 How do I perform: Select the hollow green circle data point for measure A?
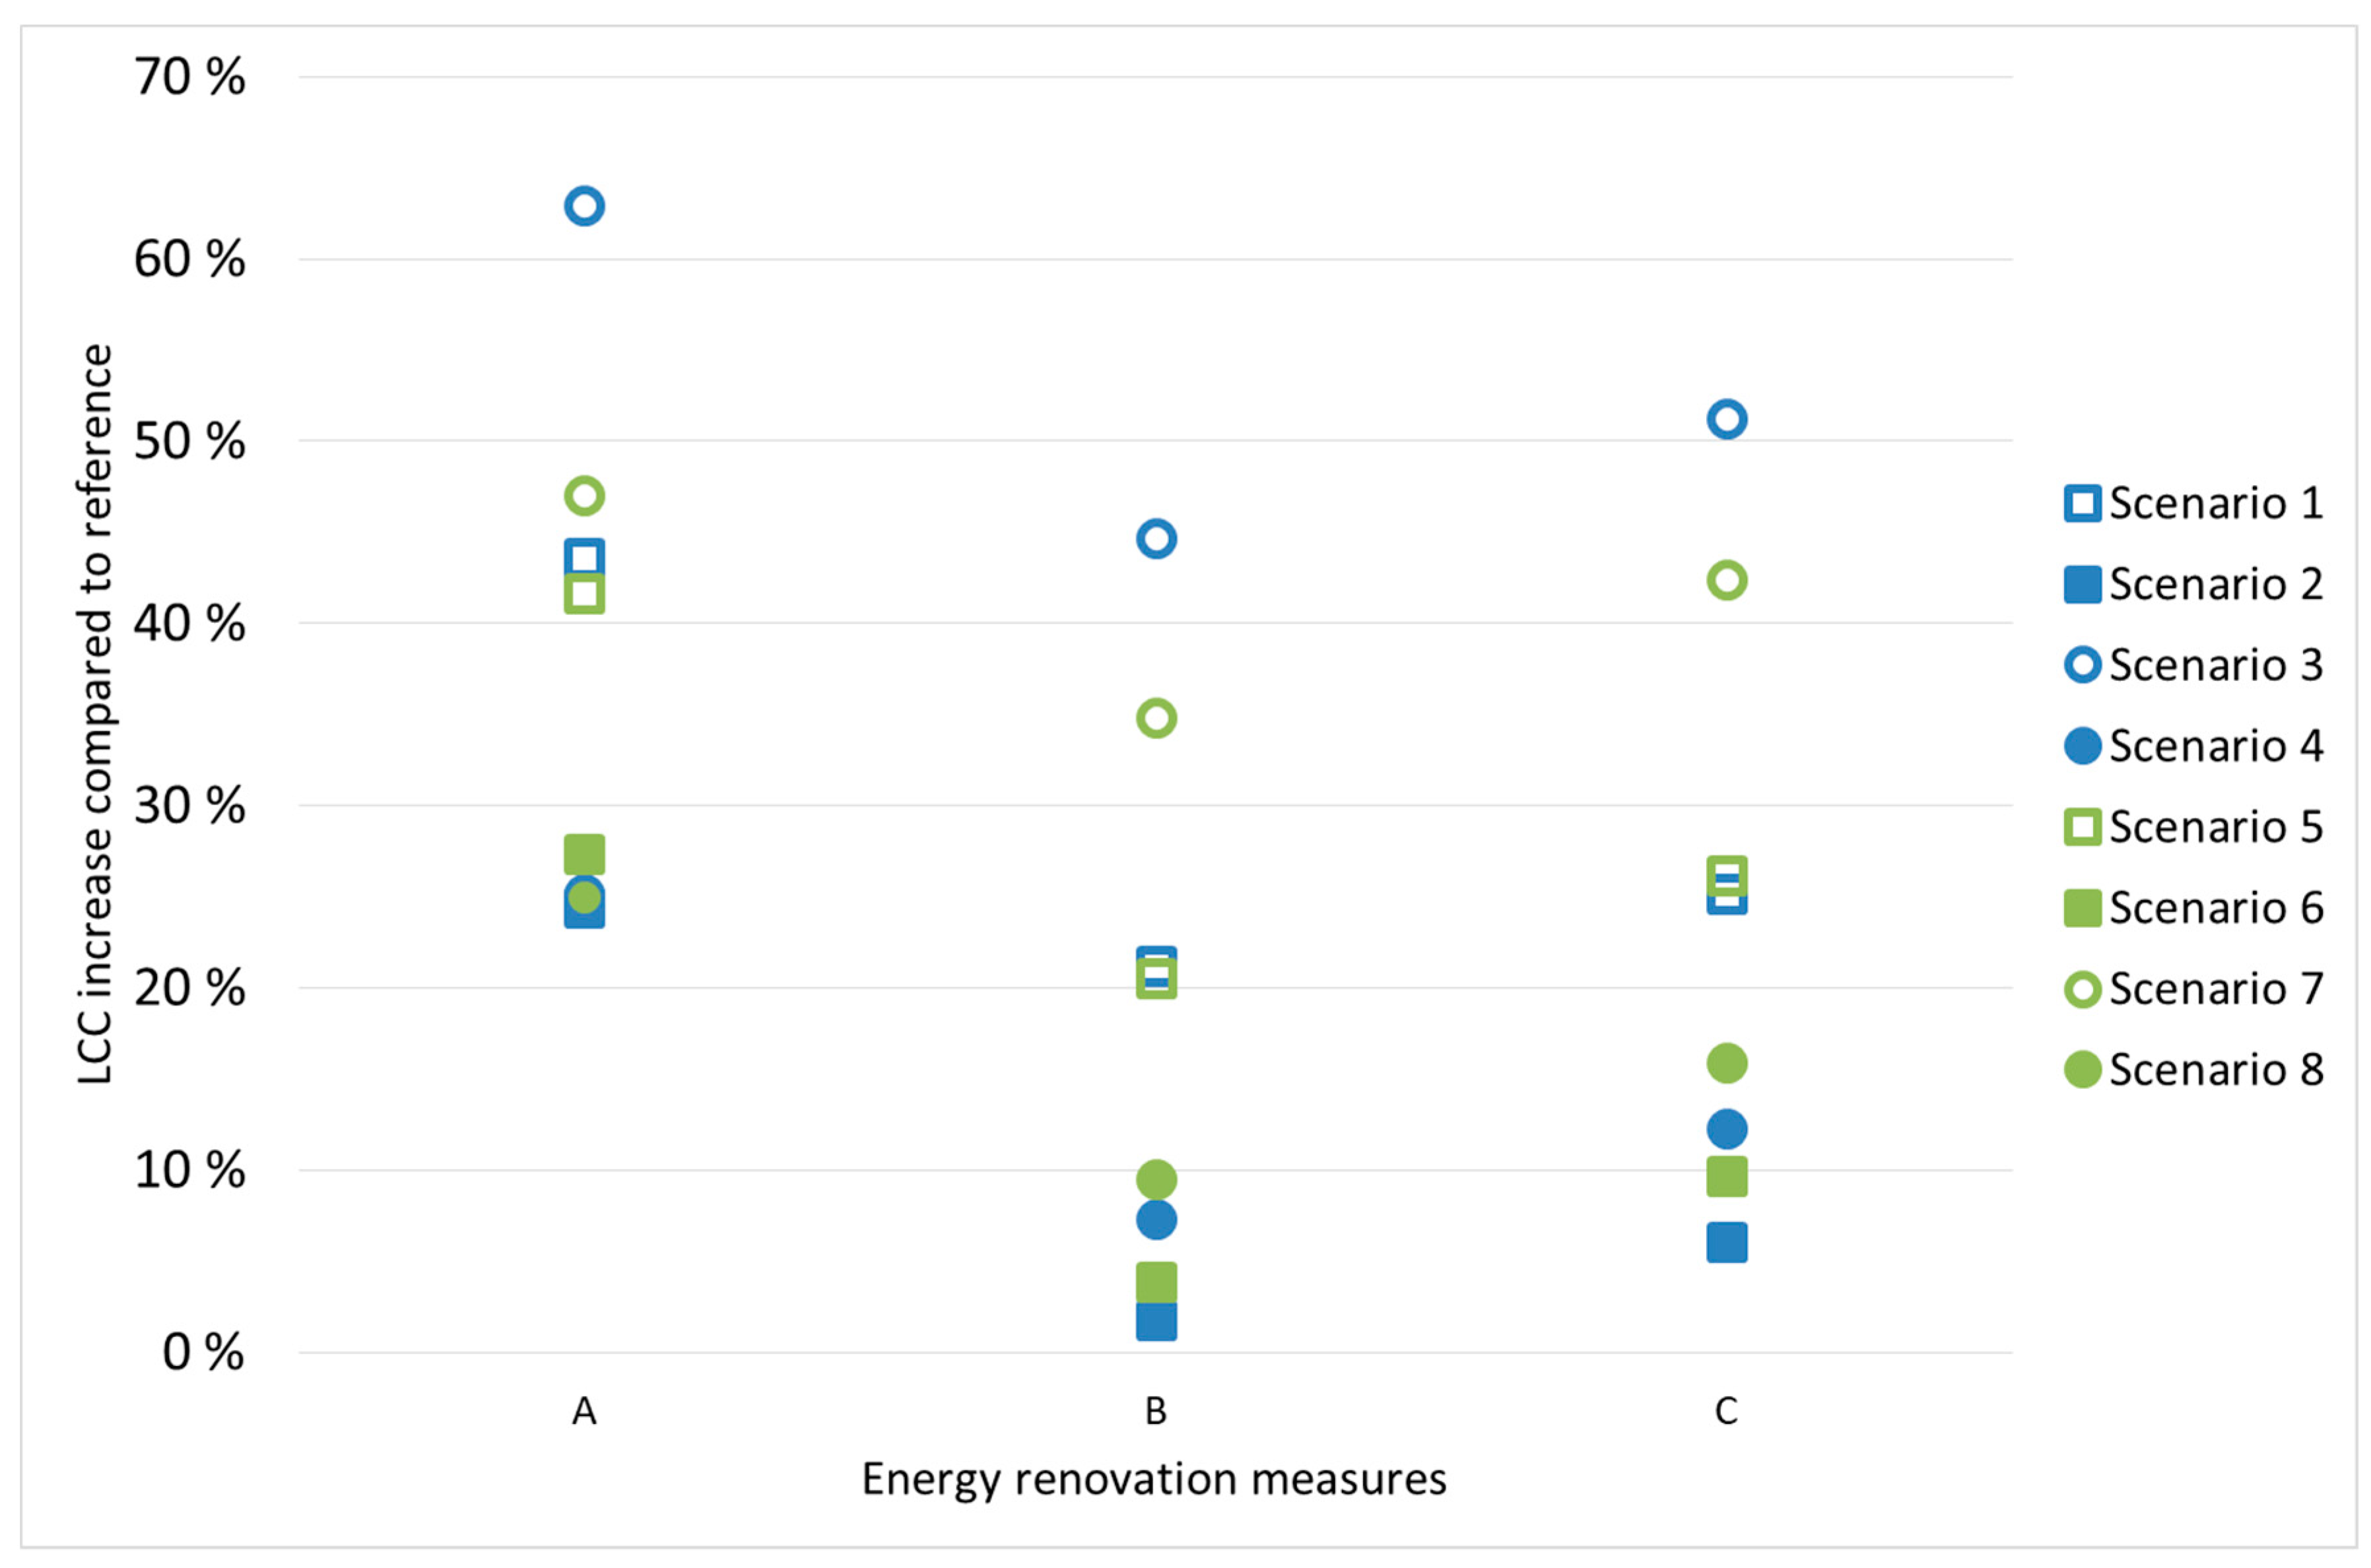584,496
